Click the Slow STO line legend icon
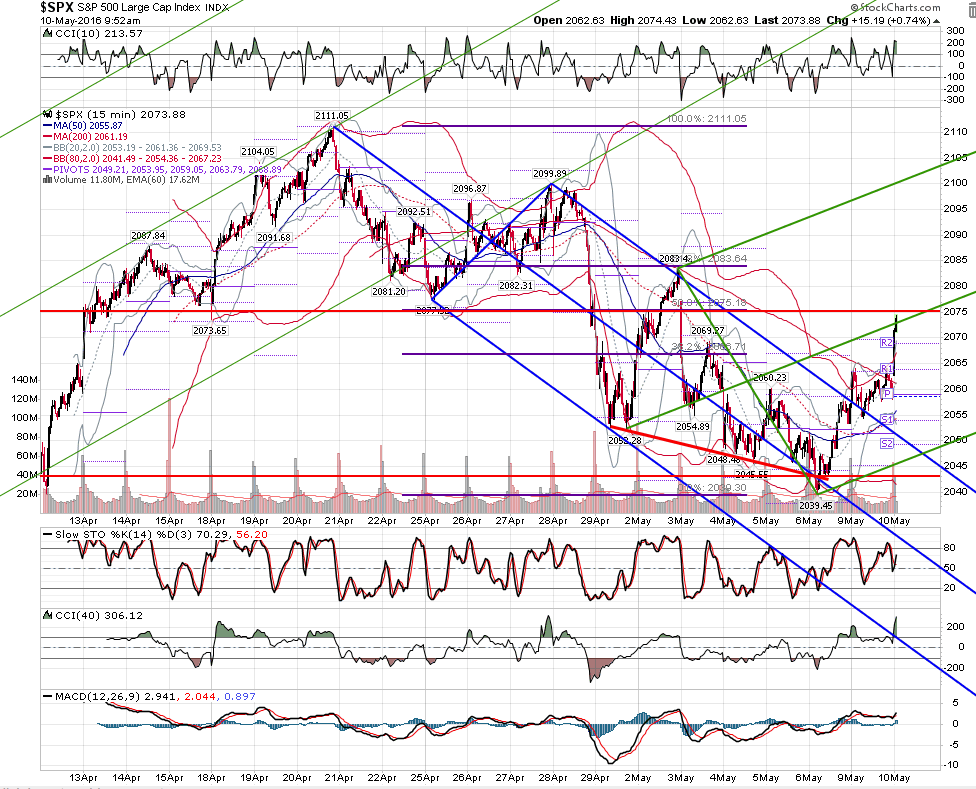 [47, 535]
